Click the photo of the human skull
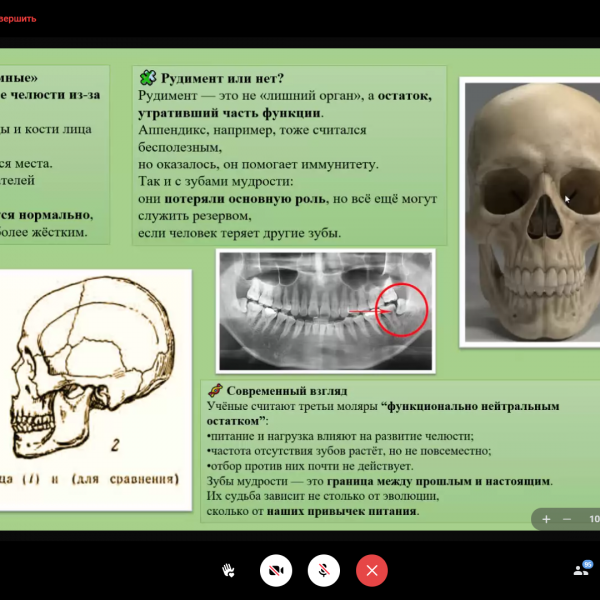The image size is (600, 600). pyautogui.click(x=531, y=211)
